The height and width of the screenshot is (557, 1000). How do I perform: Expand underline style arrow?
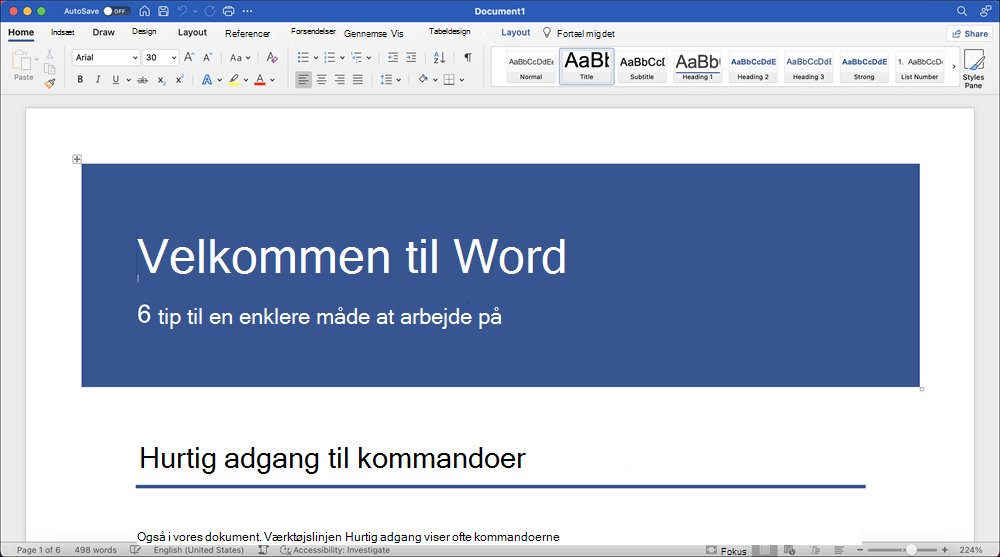tap(128, 80)
